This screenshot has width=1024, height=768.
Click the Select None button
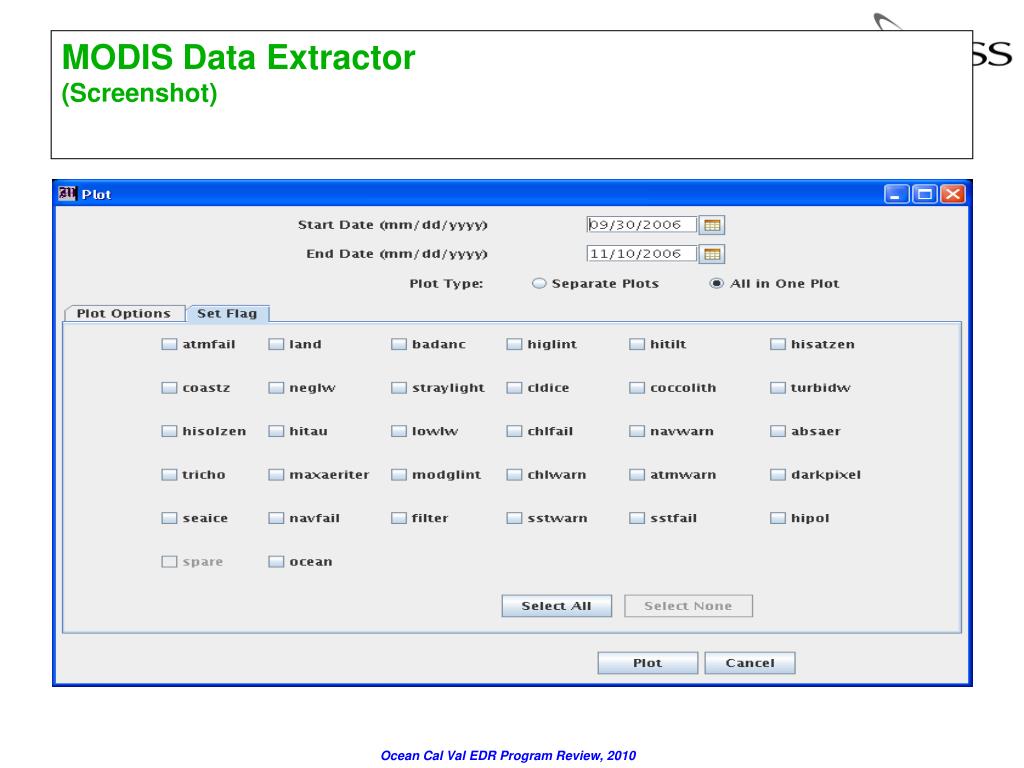[688, 606]
